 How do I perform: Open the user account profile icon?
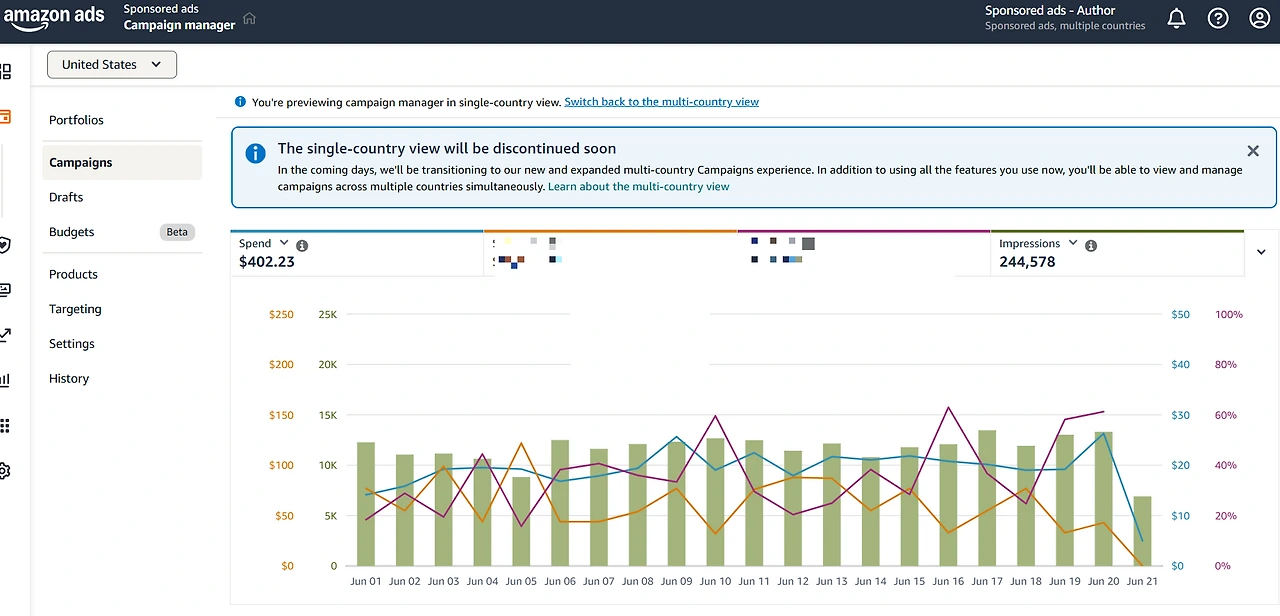[x=1259, y=18]
